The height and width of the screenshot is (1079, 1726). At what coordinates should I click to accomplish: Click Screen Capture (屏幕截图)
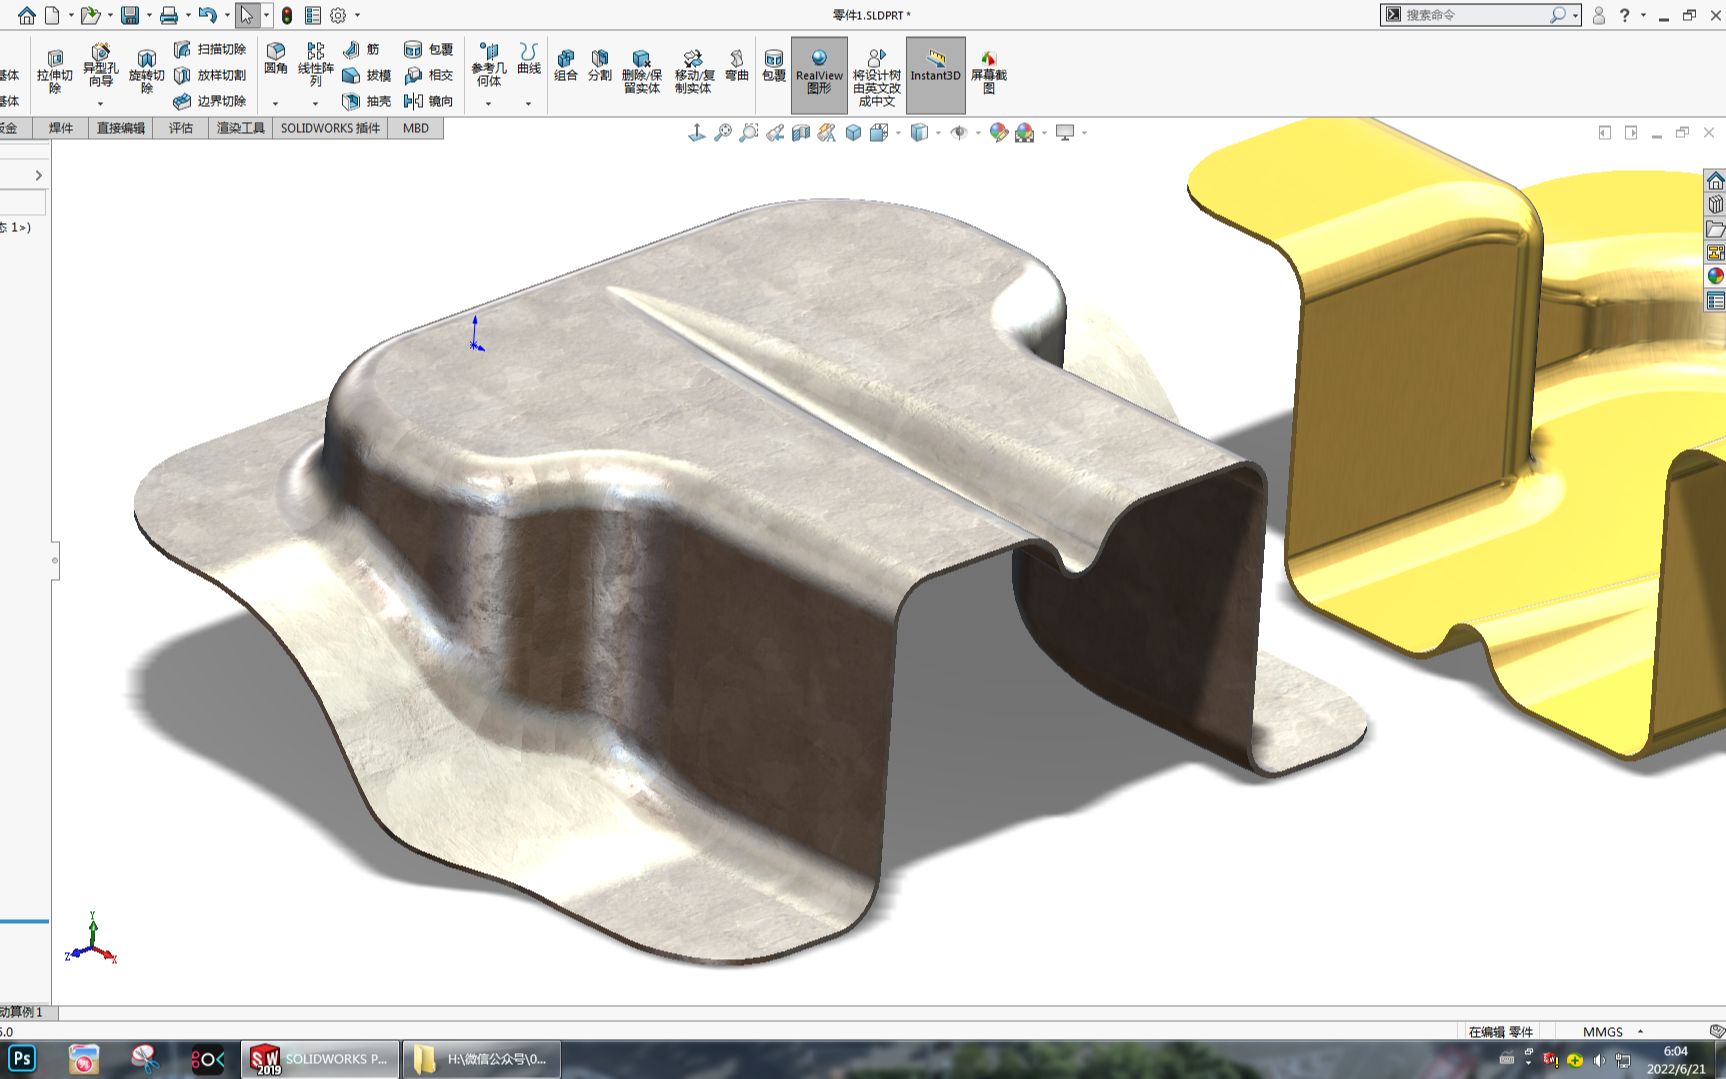989,71
